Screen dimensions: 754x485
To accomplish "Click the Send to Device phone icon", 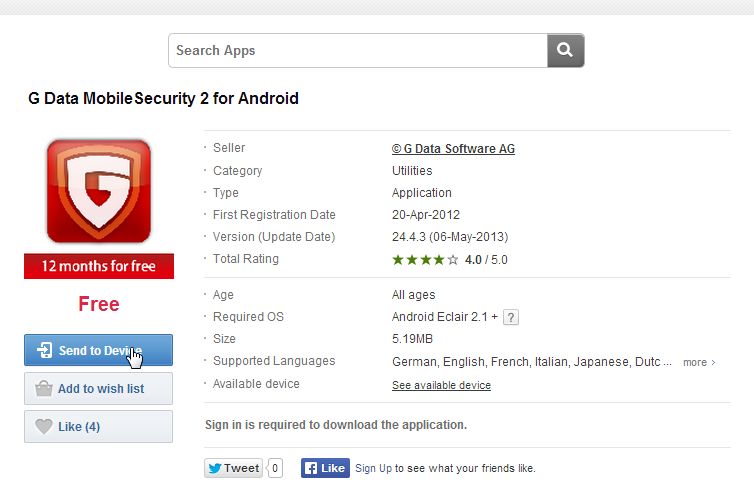I will (44, 351).
